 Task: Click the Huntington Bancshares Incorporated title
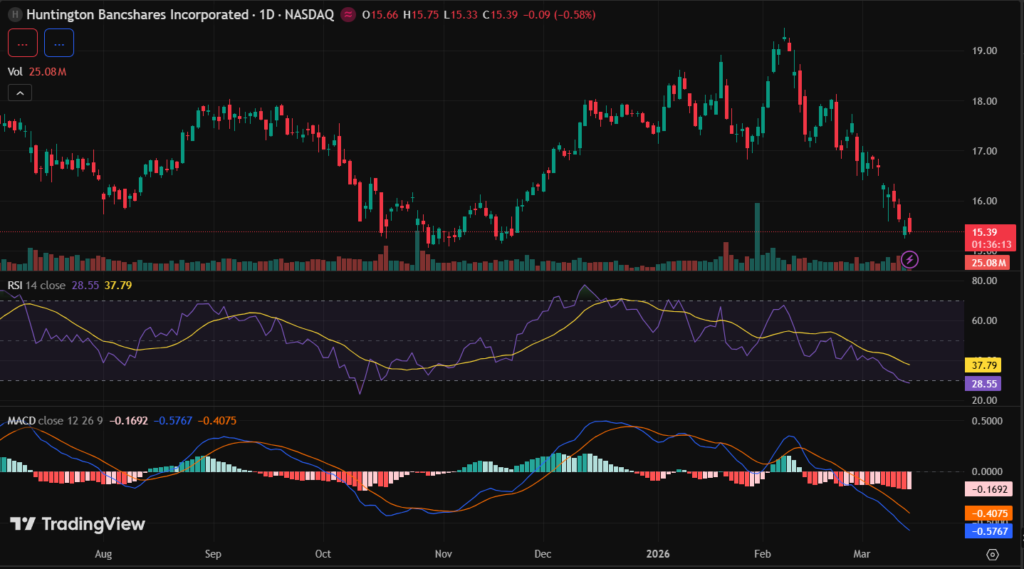tap(136, 15)
